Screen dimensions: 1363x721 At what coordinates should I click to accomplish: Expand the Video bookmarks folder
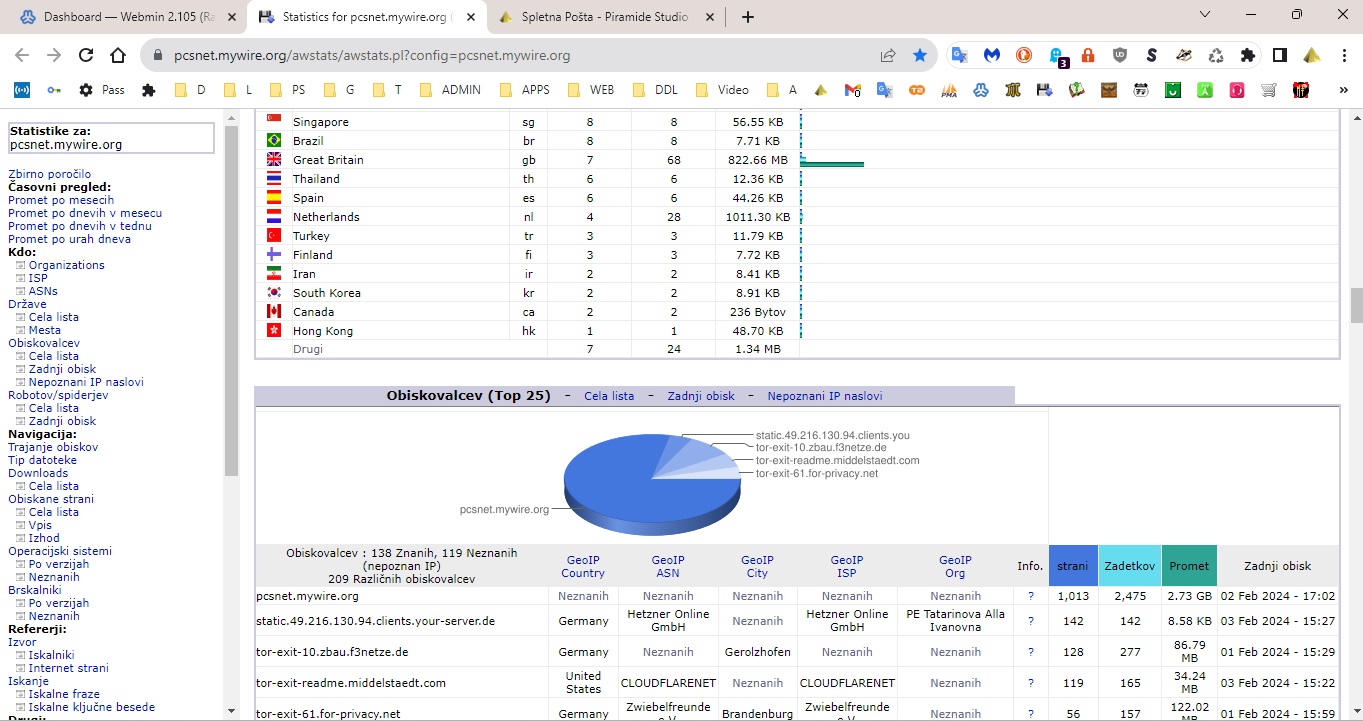click(723, 90)
